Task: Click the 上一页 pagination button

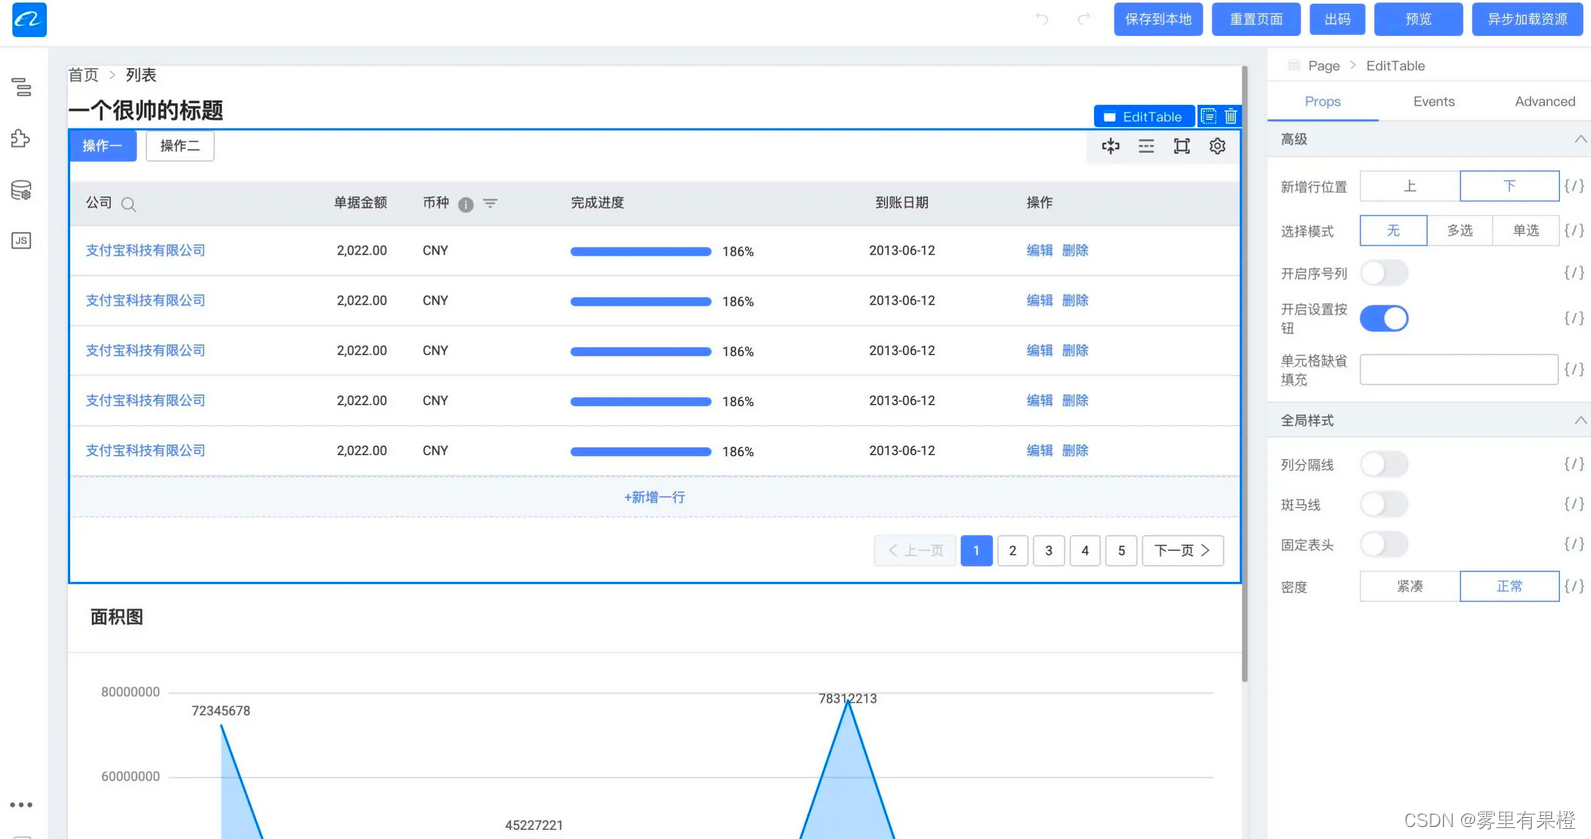Action: [x=915, y=551]
